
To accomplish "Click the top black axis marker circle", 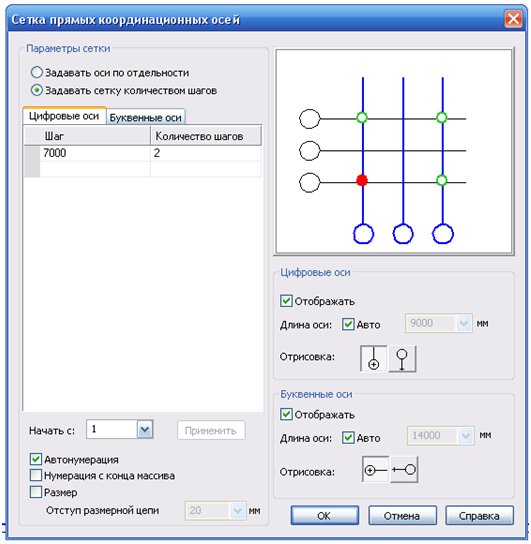I will 309,119.
